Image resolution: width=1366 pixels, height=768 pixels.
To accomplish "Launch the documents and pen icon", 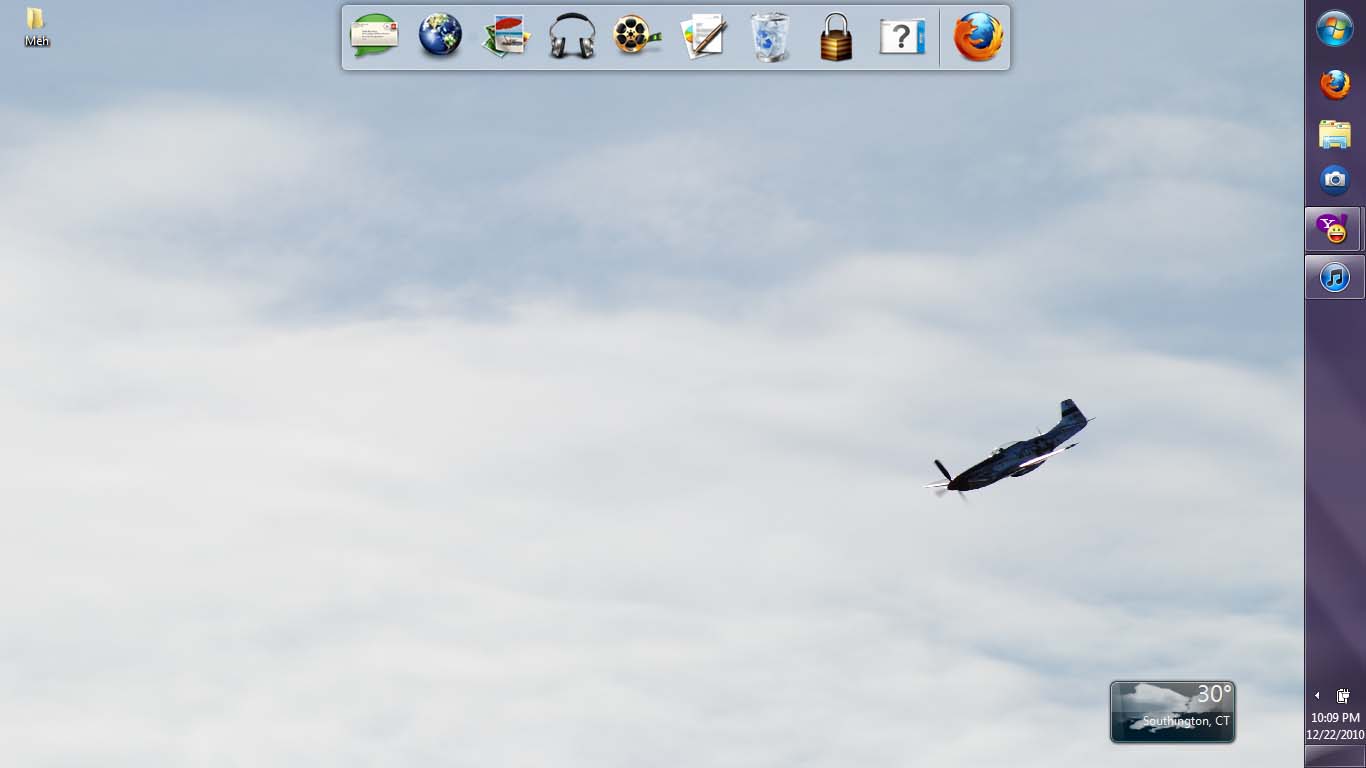I will tap(704, 37).
